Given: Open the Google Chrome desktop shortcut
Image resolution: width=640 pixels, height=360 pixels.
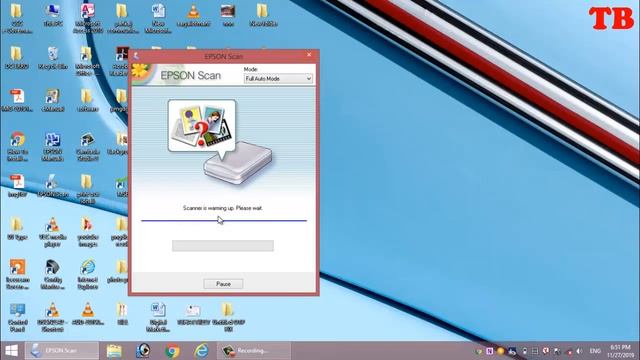Looking at the screenshot, I should click(17, 147).
